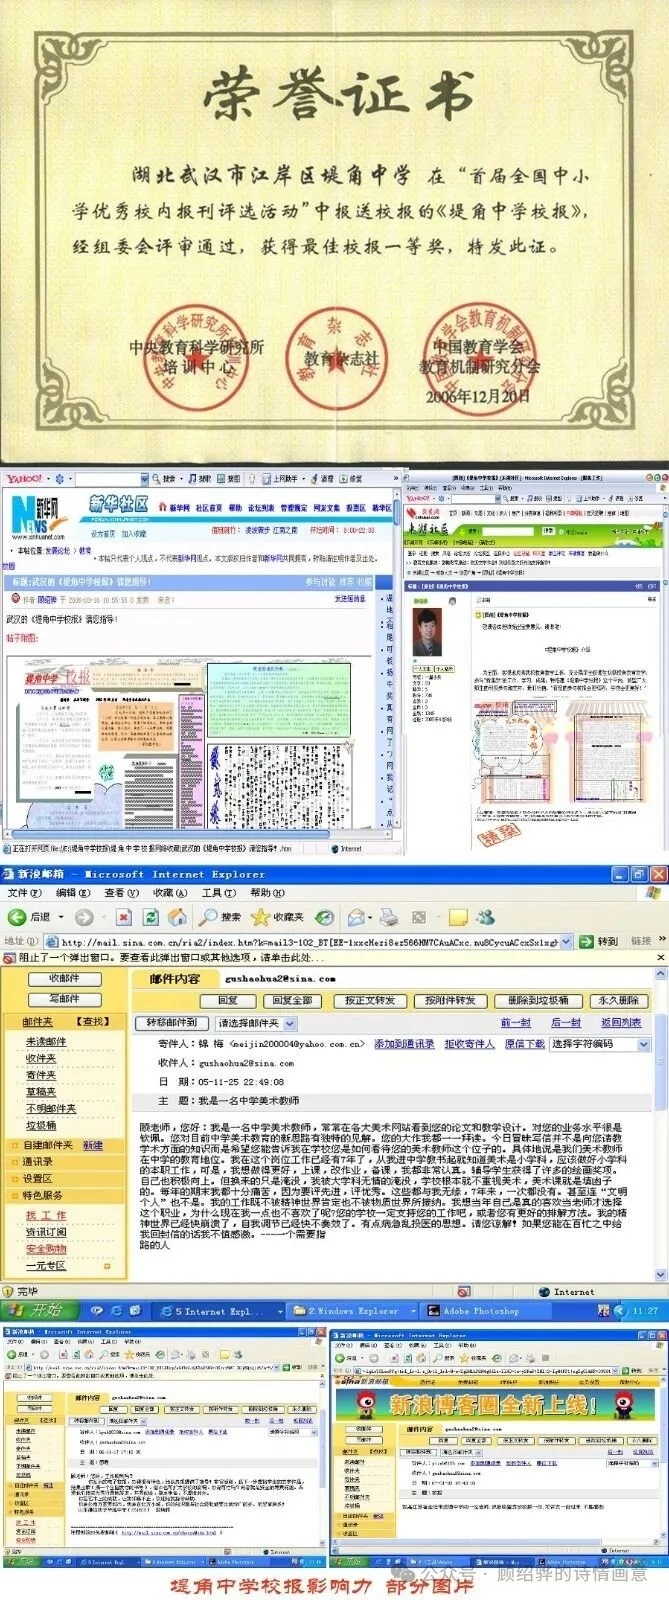669x1600 pixels.
Task: Expand the address bar URL dropdown
Action: (x=566, y=941)
